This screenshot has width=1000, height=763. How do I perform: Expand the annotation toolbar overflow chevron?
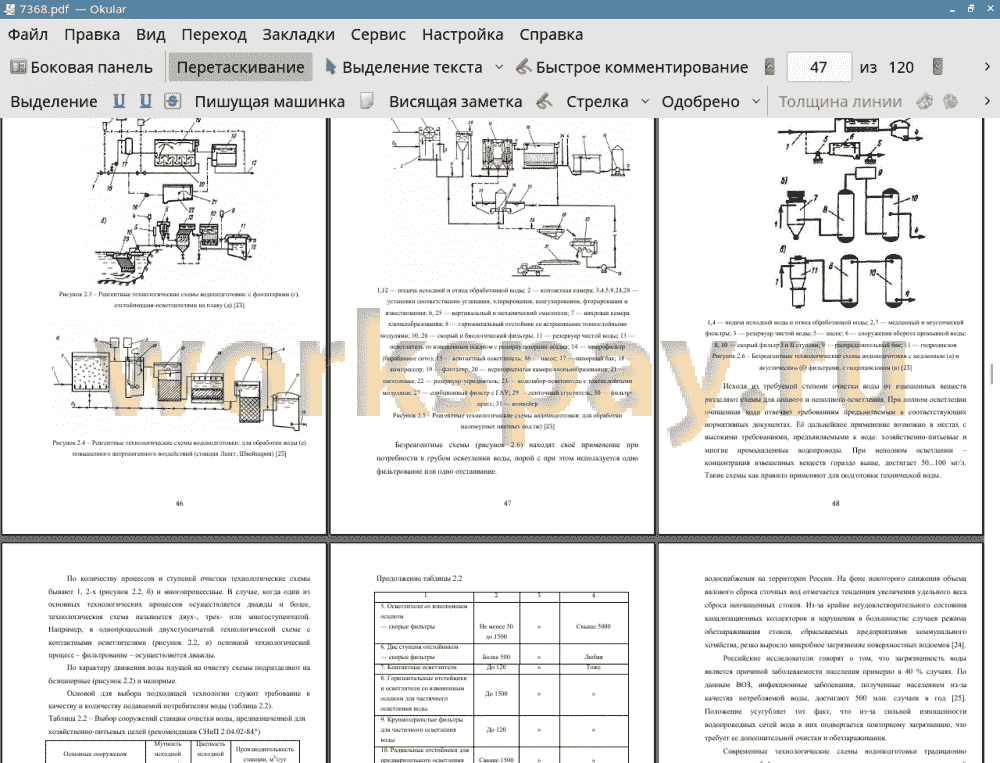tap(987, 101)
